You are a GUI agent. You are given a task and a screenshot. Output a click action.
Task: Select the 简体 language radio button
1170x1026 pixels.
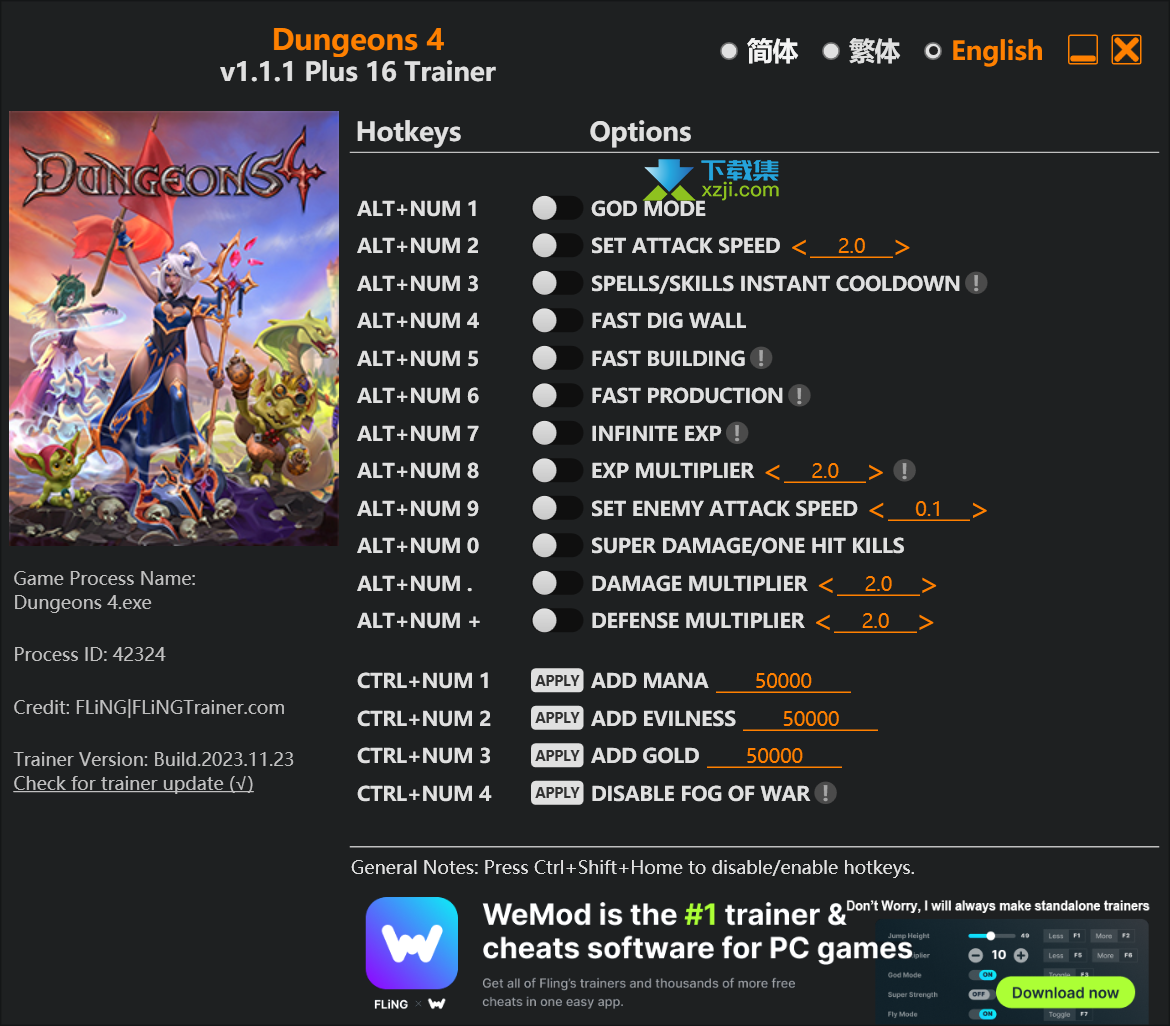729,51
